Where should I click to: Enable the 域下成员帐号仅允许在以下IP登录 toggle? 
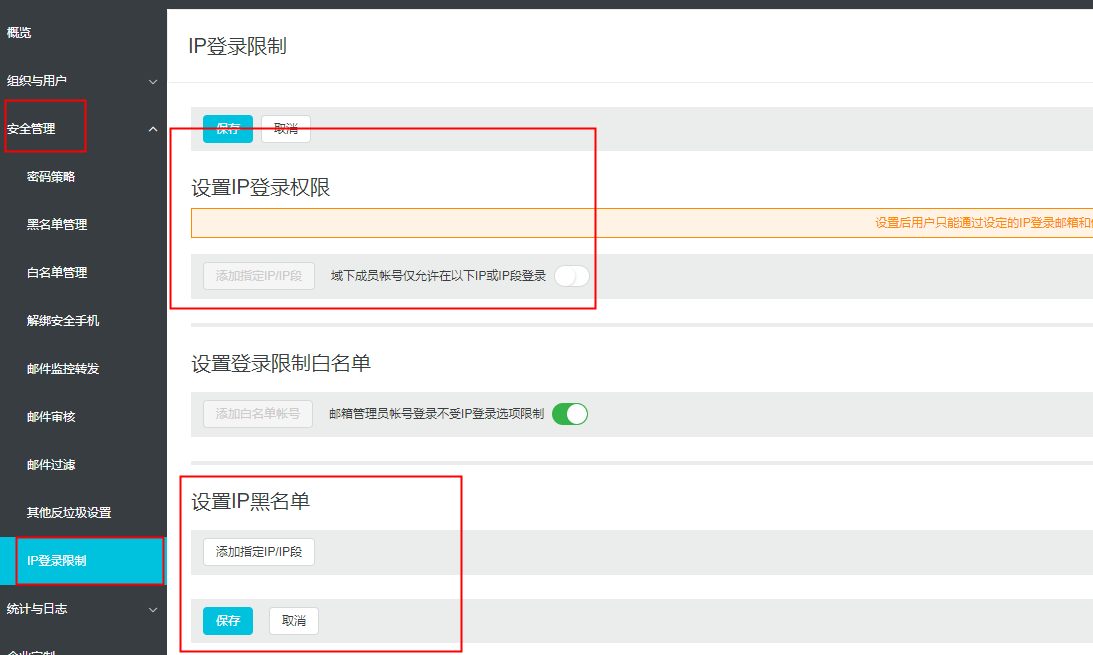click(572, 276)
